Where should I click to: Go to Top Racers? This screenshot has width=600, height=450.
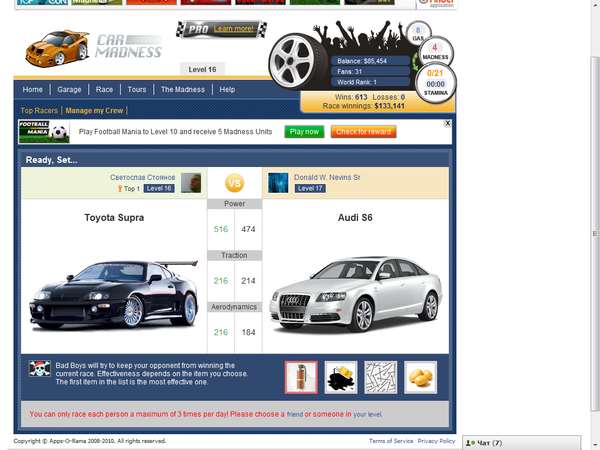(39, 111)
